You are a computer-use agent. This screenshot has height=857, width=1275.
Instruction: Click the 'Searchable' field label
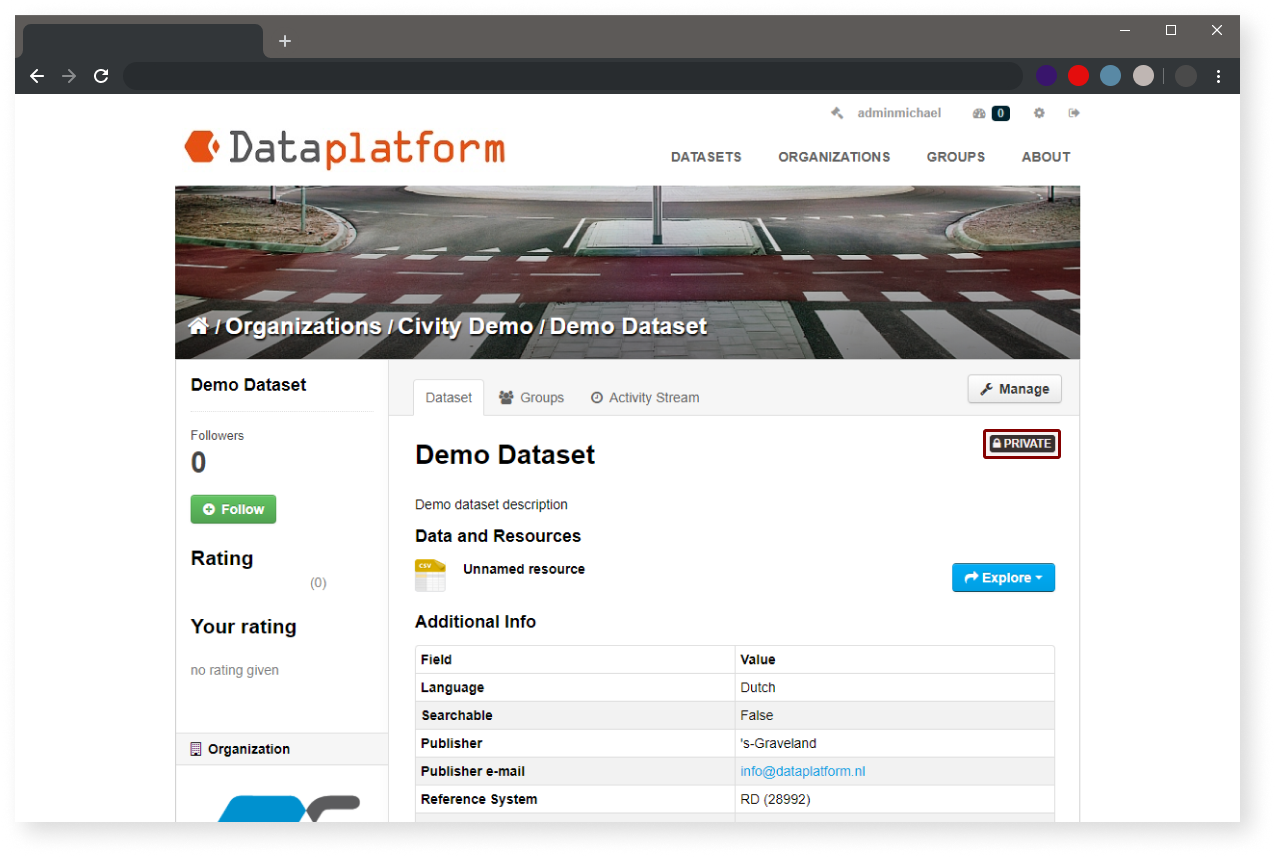tap(456, 715)
